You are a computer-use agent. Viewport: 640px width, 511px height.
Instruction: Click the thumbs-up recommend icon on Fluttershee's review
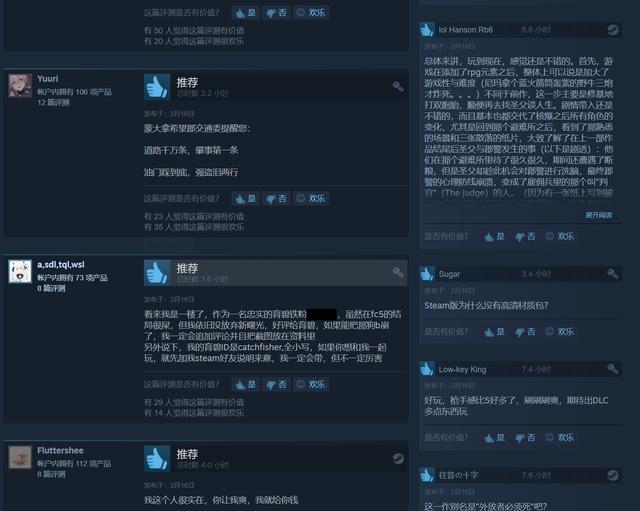tap(157, 458)
